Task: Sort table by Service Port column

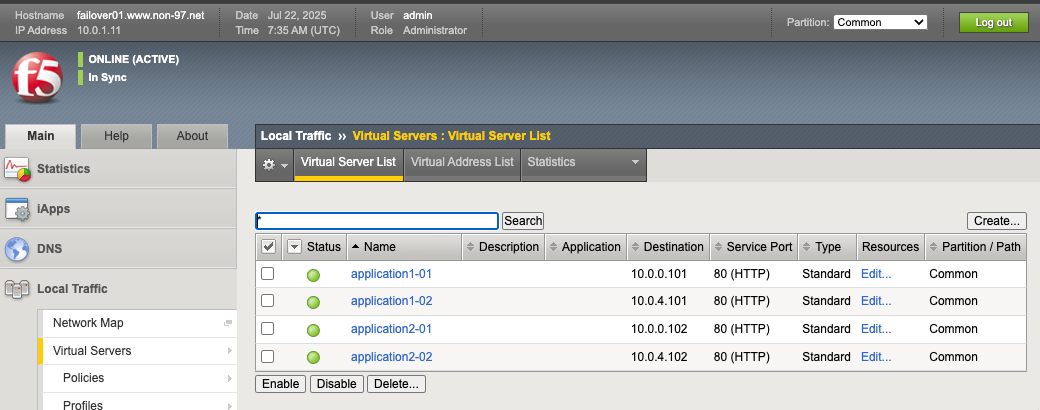Action: click(x=753, y=247)
